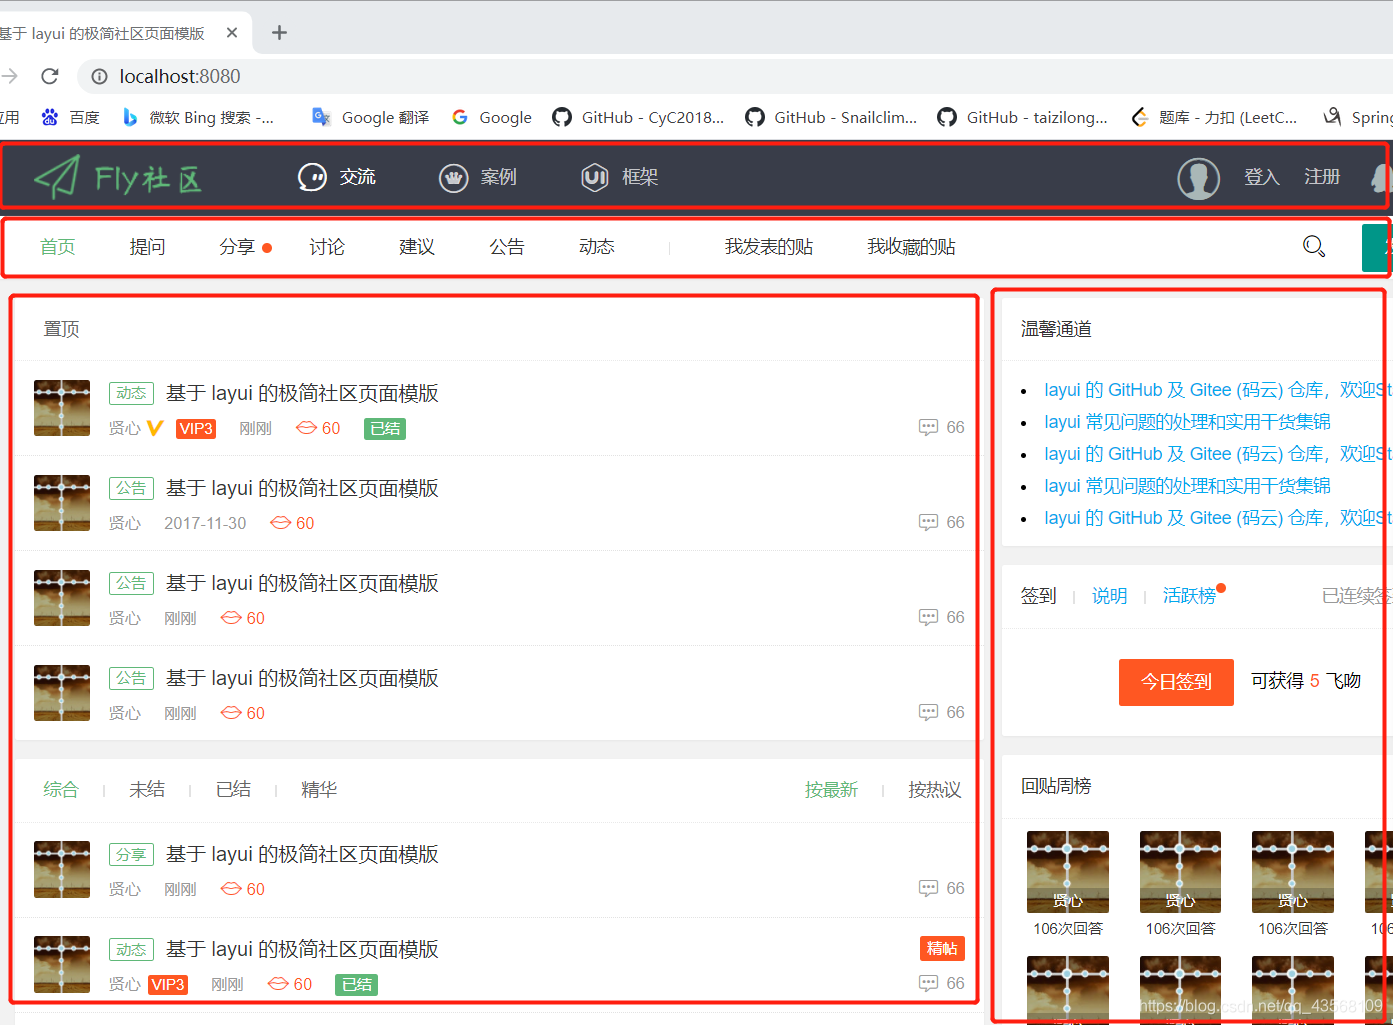1393x1025 pixels.
Task: Click the user avatar icon in header
Action: (x=1198, y=178)
